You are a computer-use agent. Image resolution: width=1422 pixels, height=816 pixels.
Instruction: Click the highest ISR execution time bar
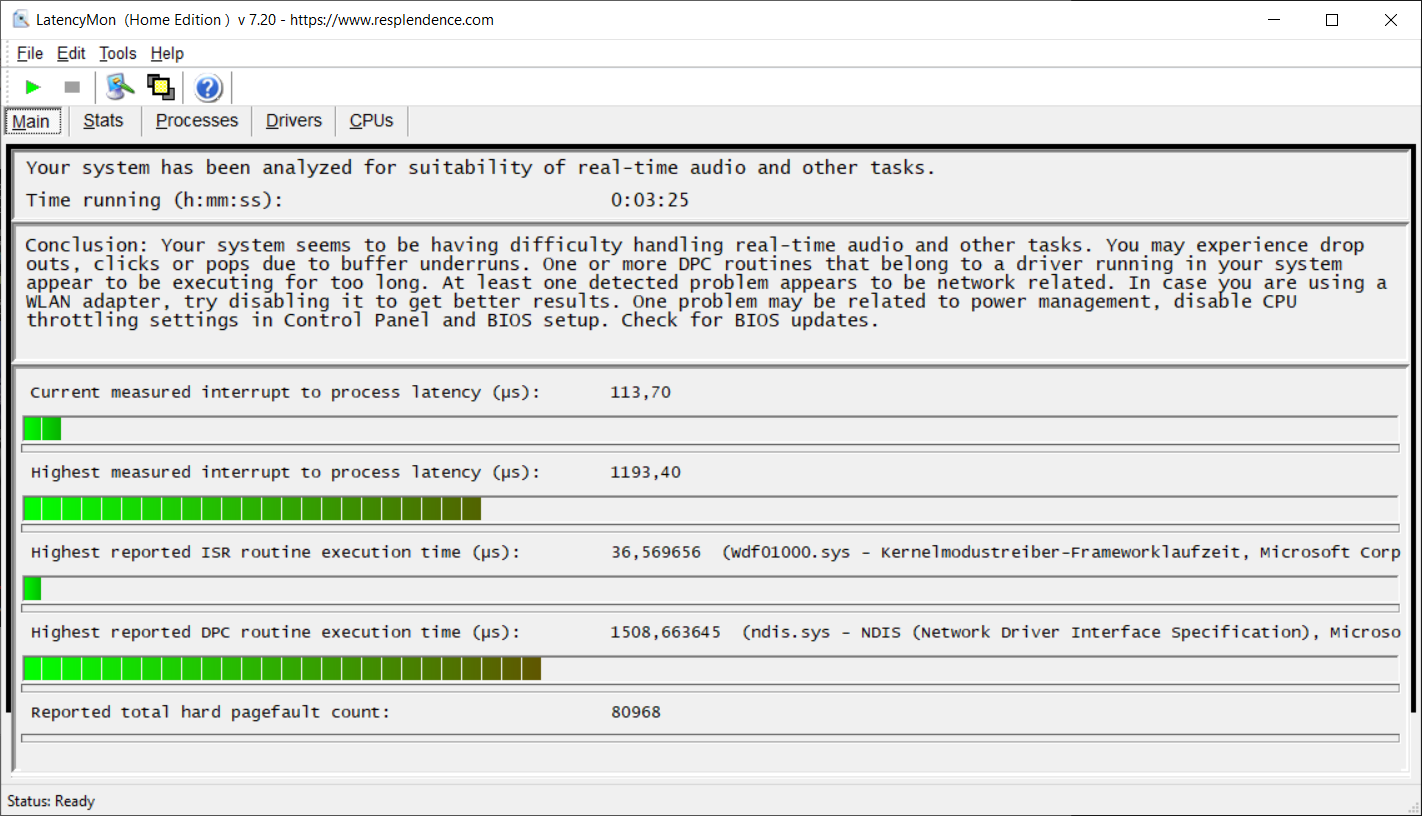pos(32,589)
